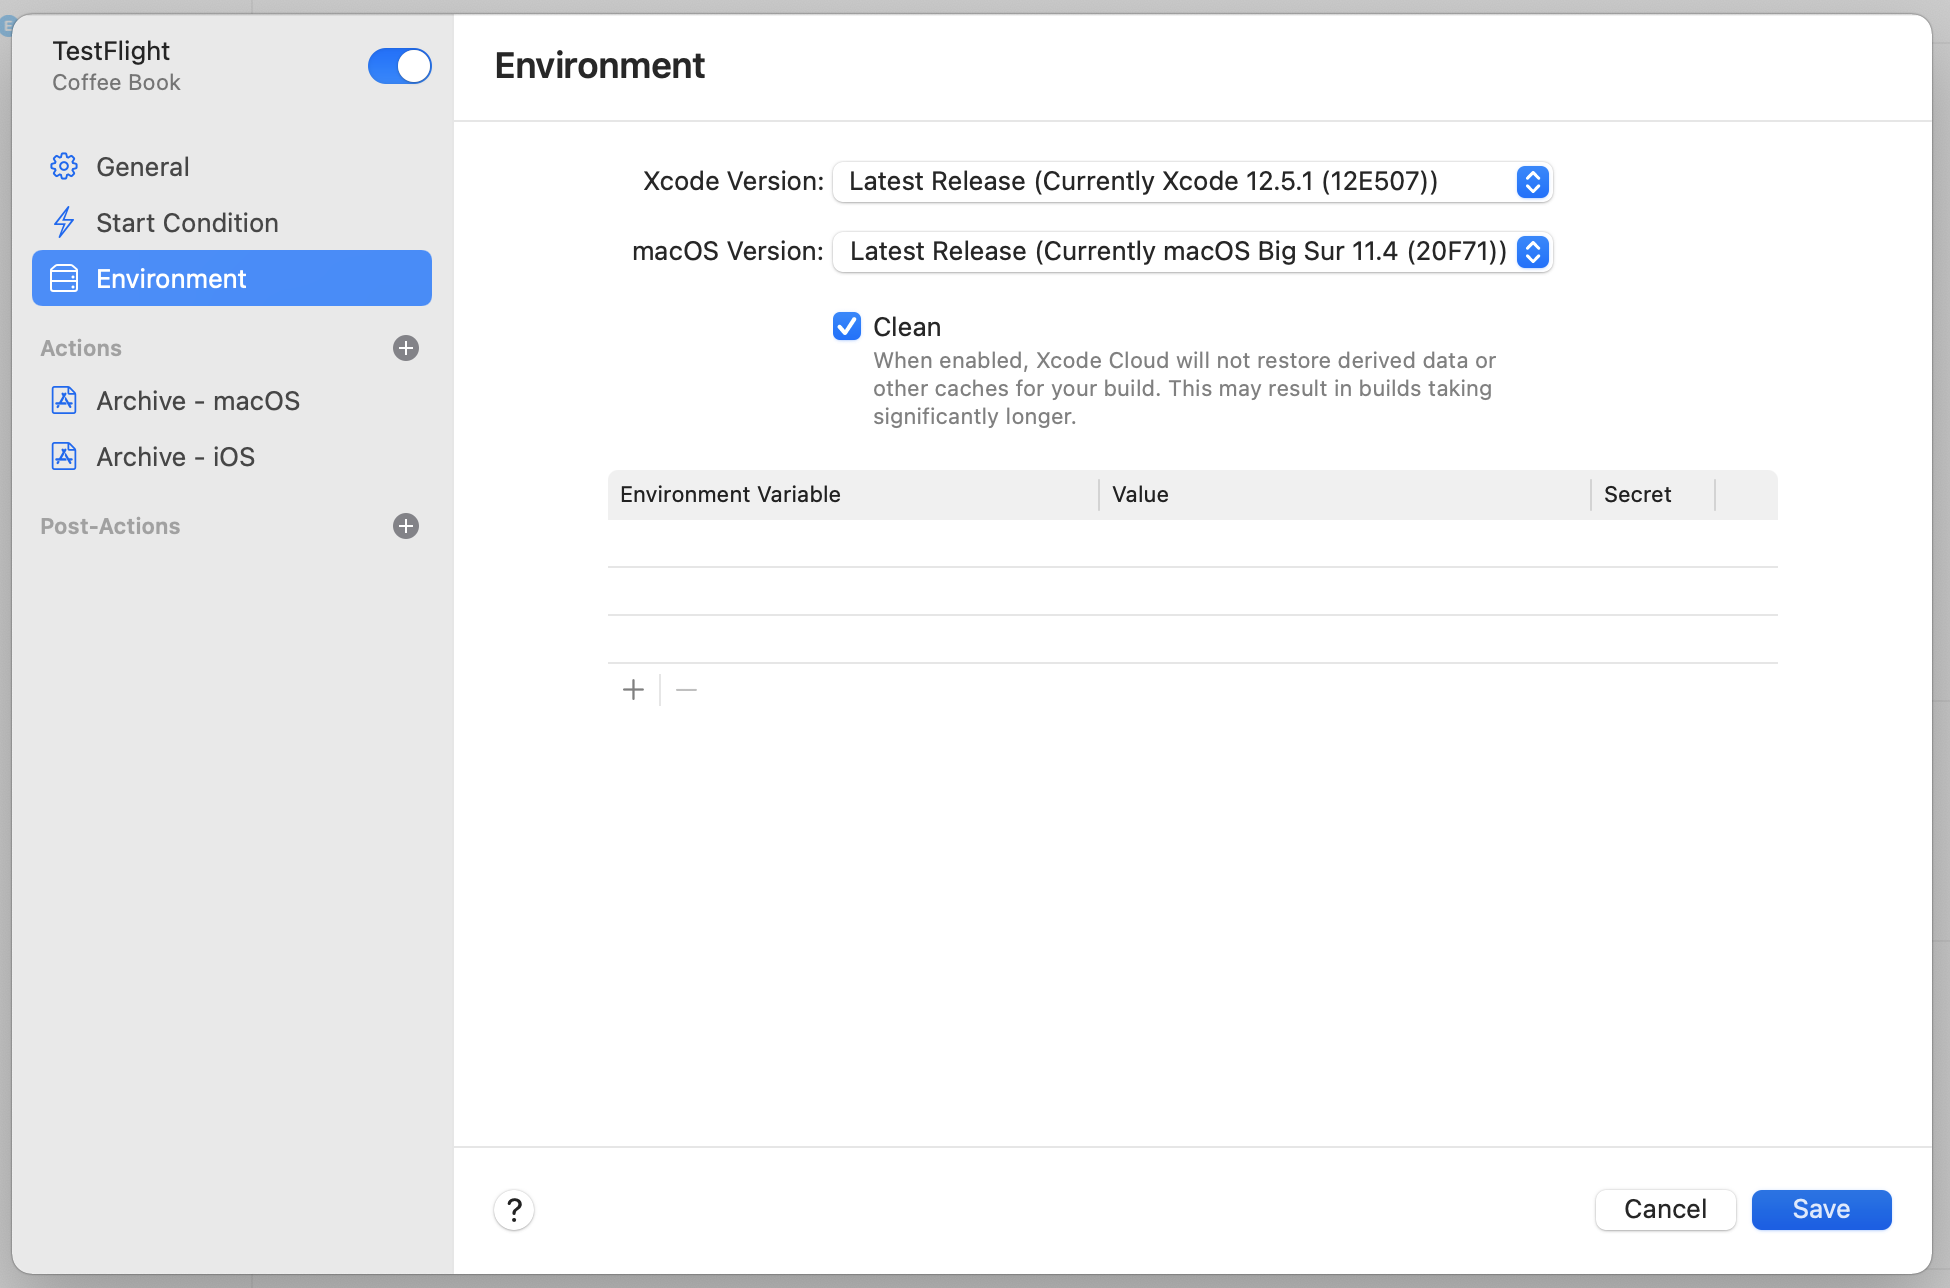This screenshot has width=1950, height=1288.
Task: Toggle the TestFlight workflow switch off
Action: point(399,66)
